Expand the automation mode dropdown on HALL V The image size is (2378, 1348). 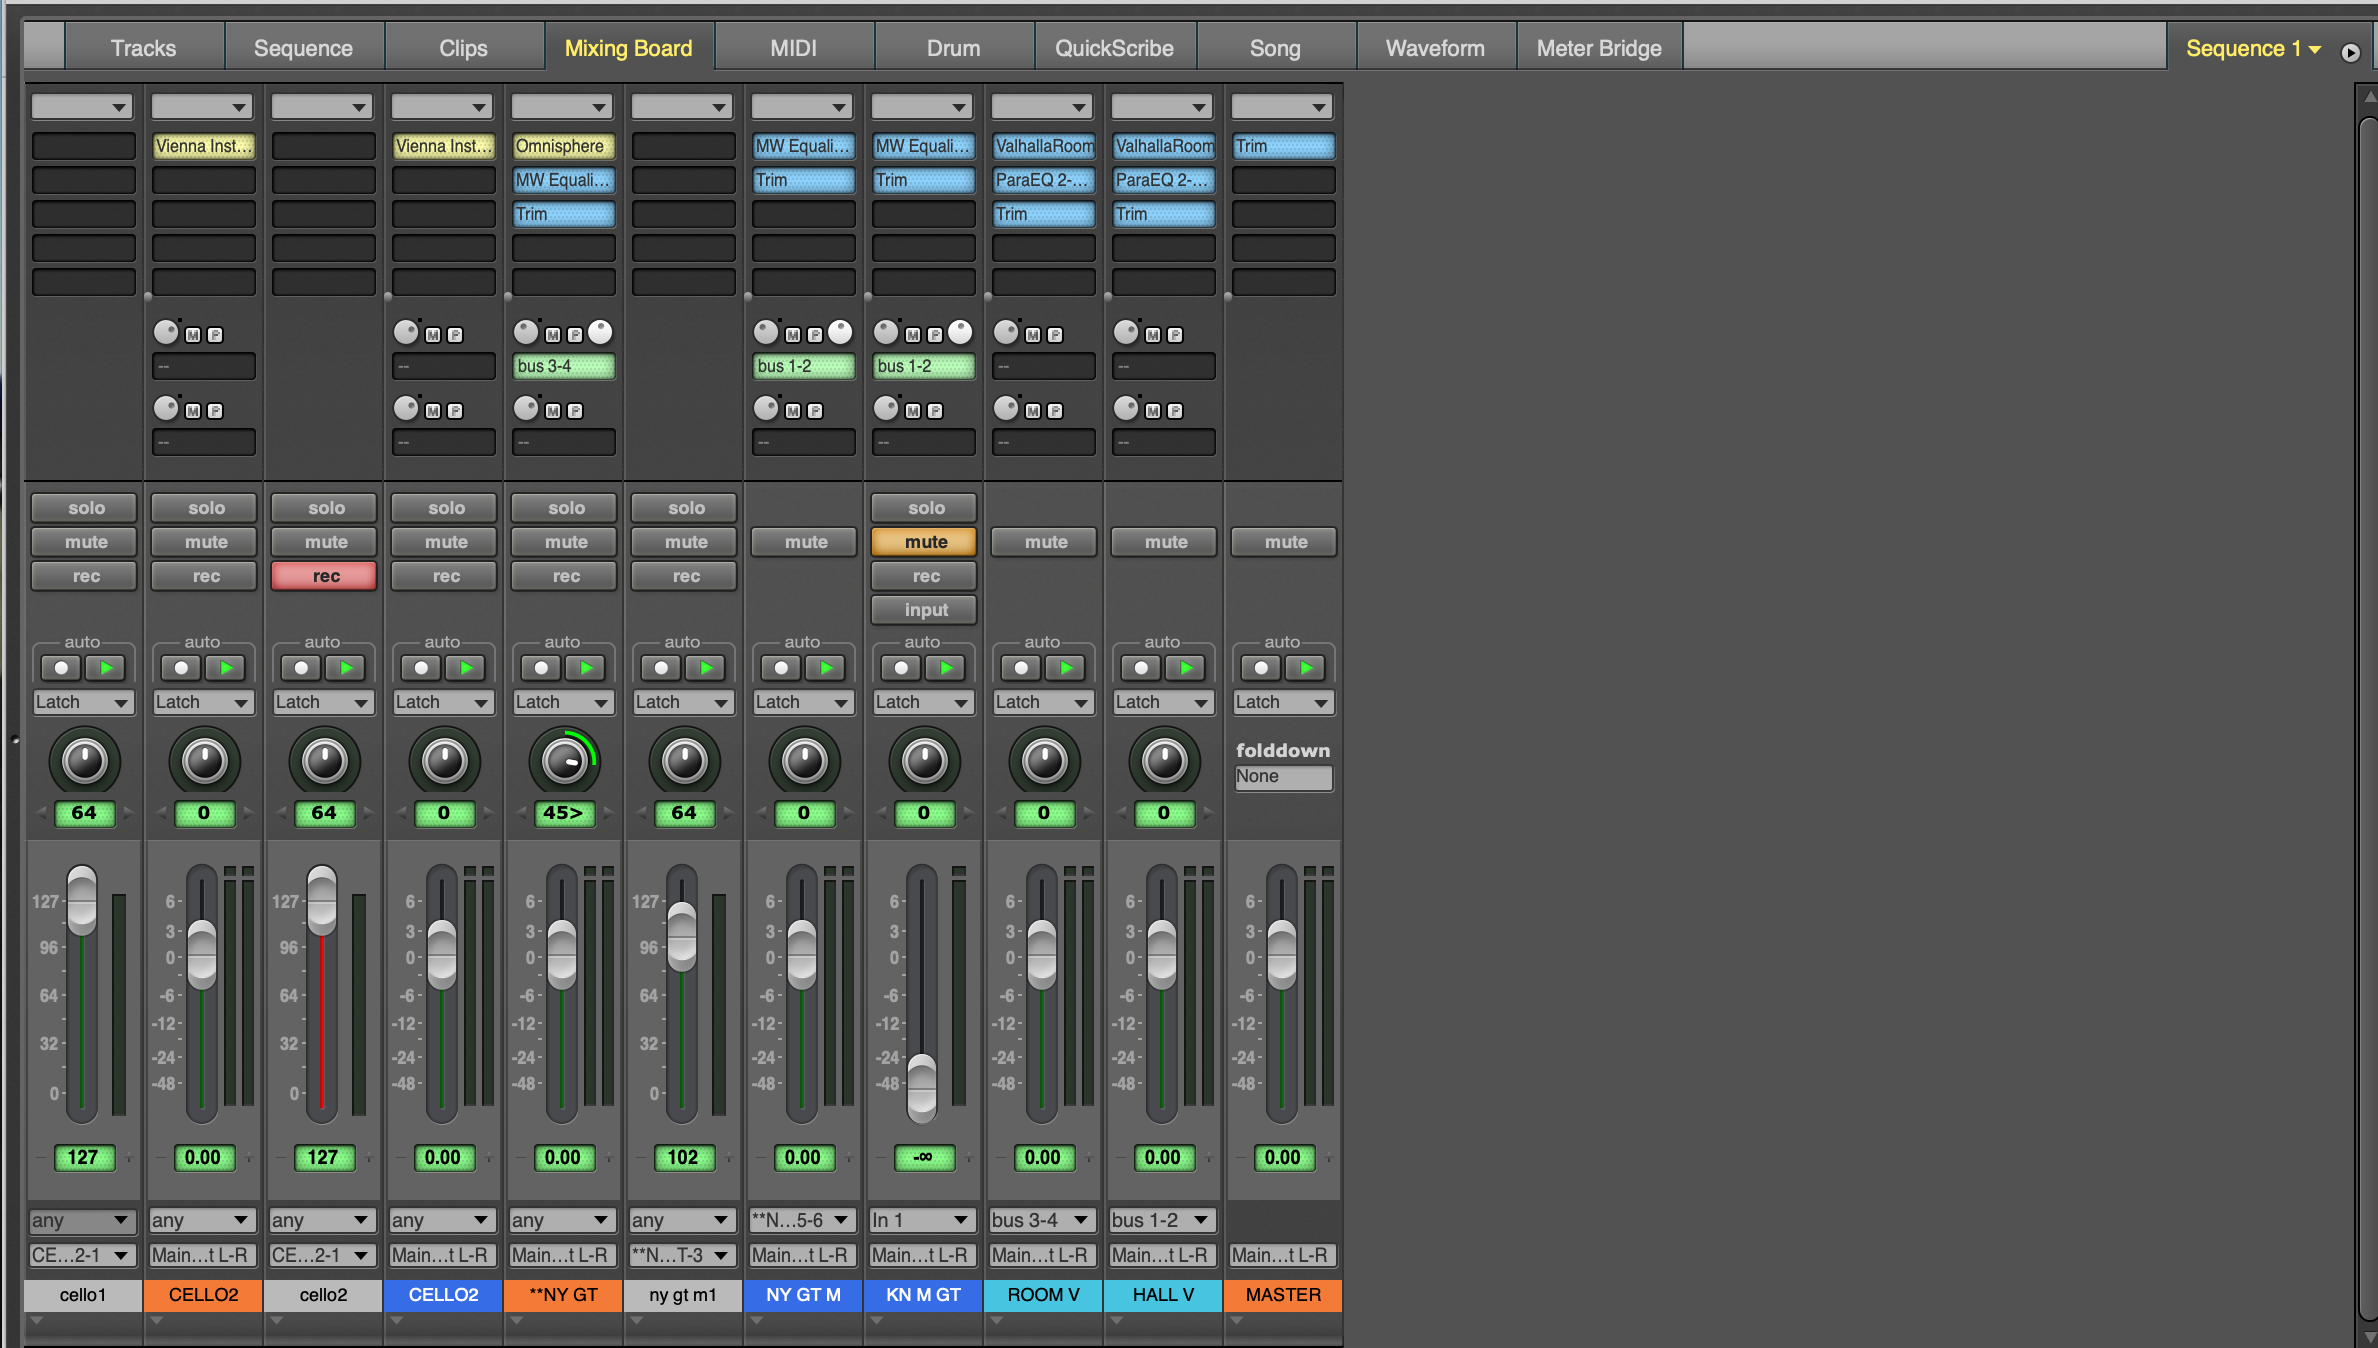1165,703
